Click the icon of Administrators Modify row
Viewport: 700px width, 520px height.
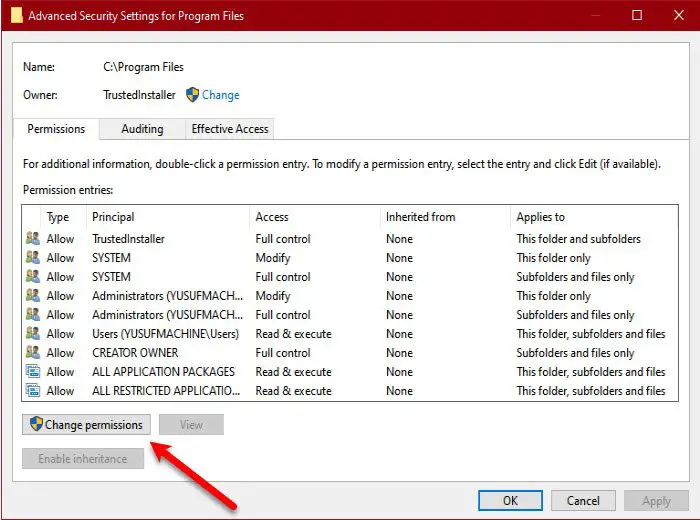[x=33, y=295]
